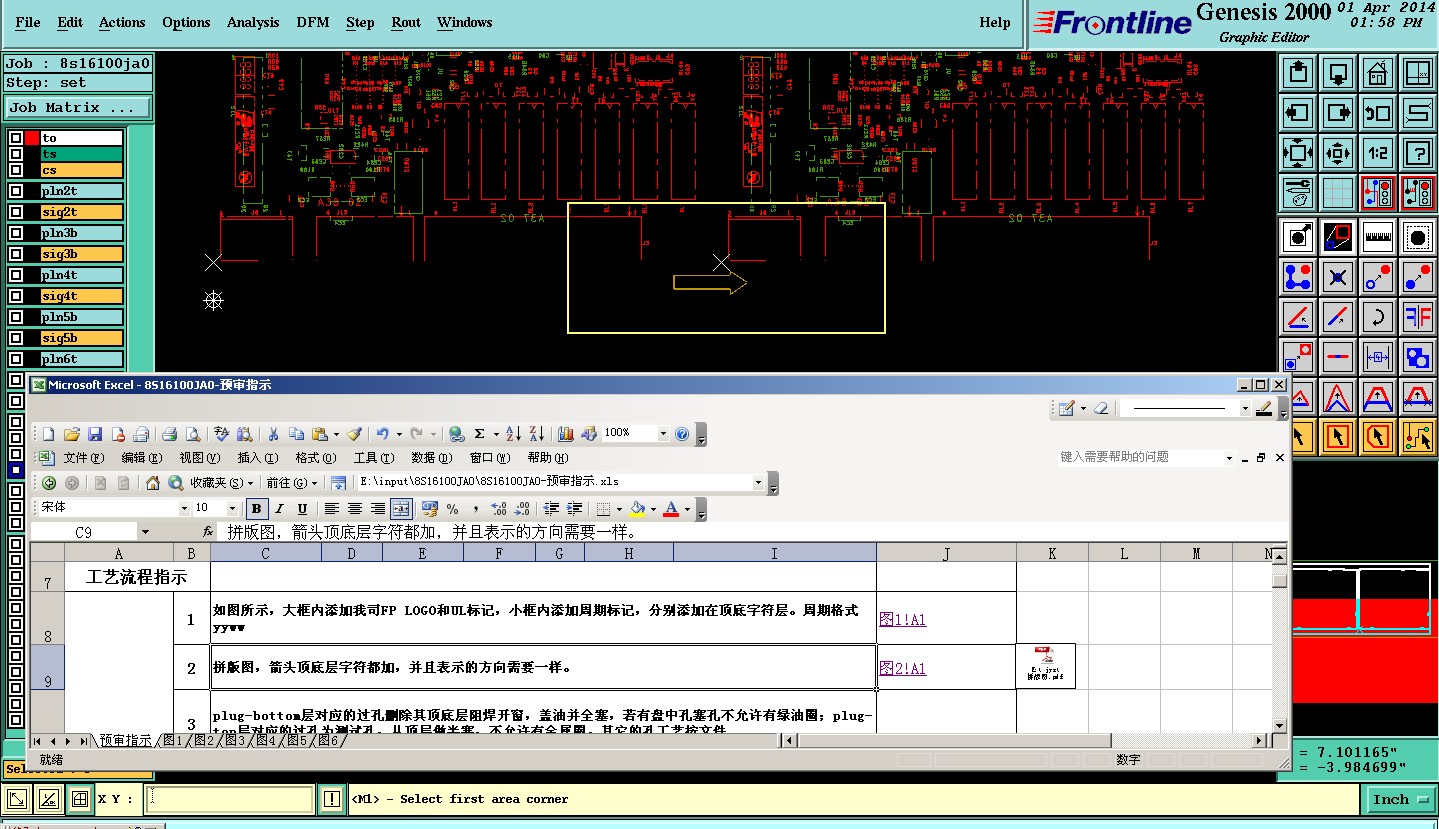Image resolution: width=1439 pixels, height=829 pixels.
Task: Open the Name Box dropdown beside C9
Action: (145, 533)
